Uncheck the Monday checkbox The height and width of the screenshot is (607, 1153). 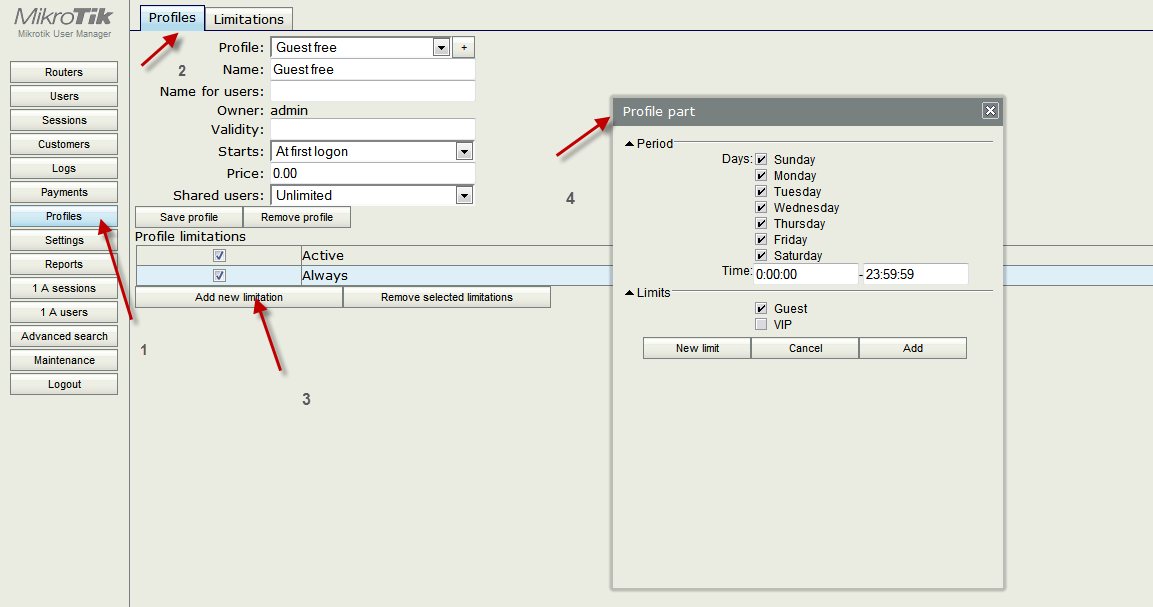coord(761,175)
